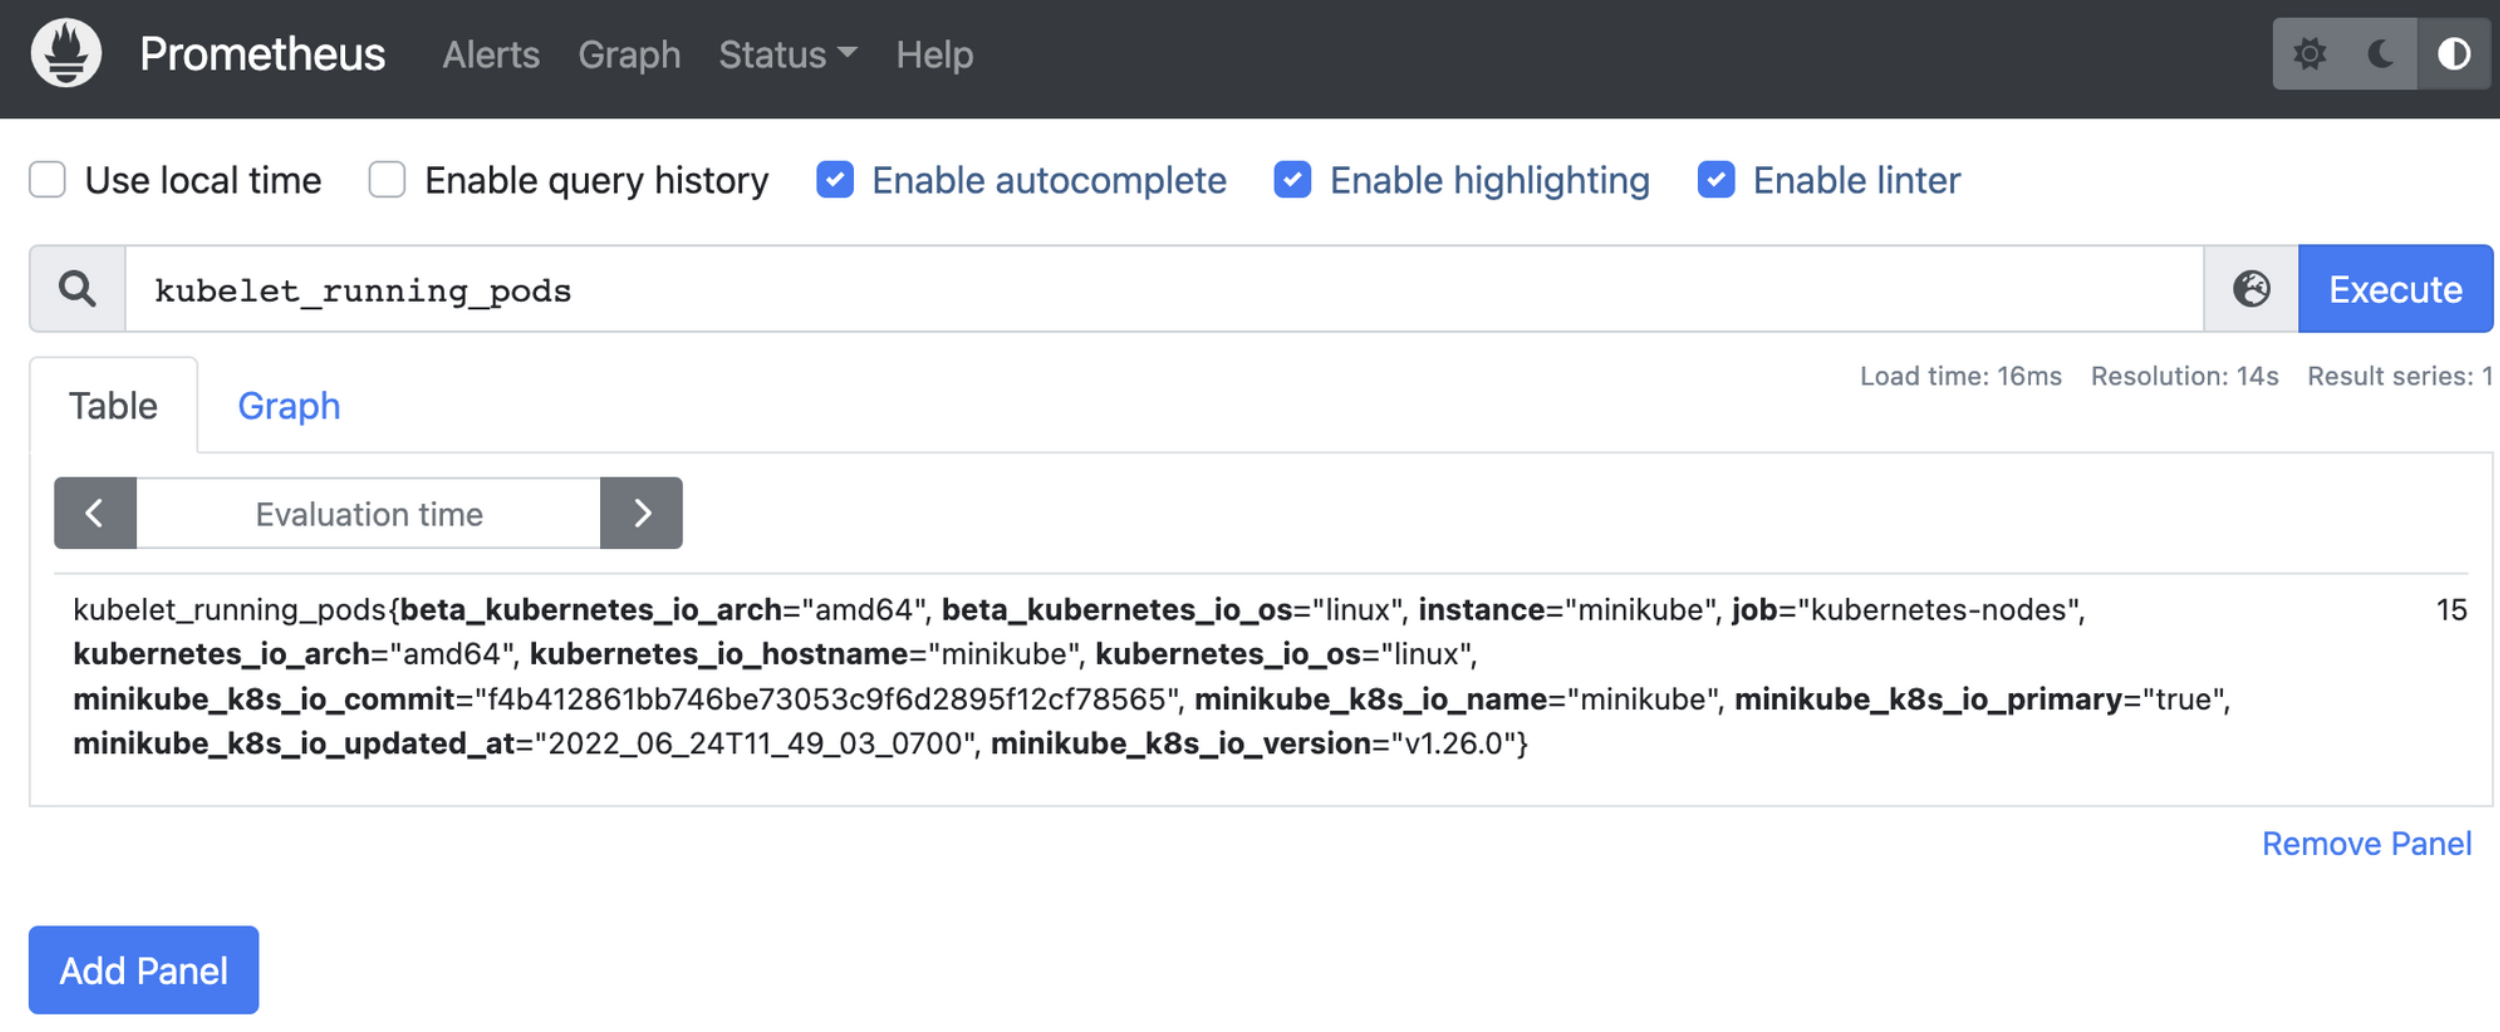Open the Help page
The height and width of the screenshot is (1032, 2500).
(934, 54)
